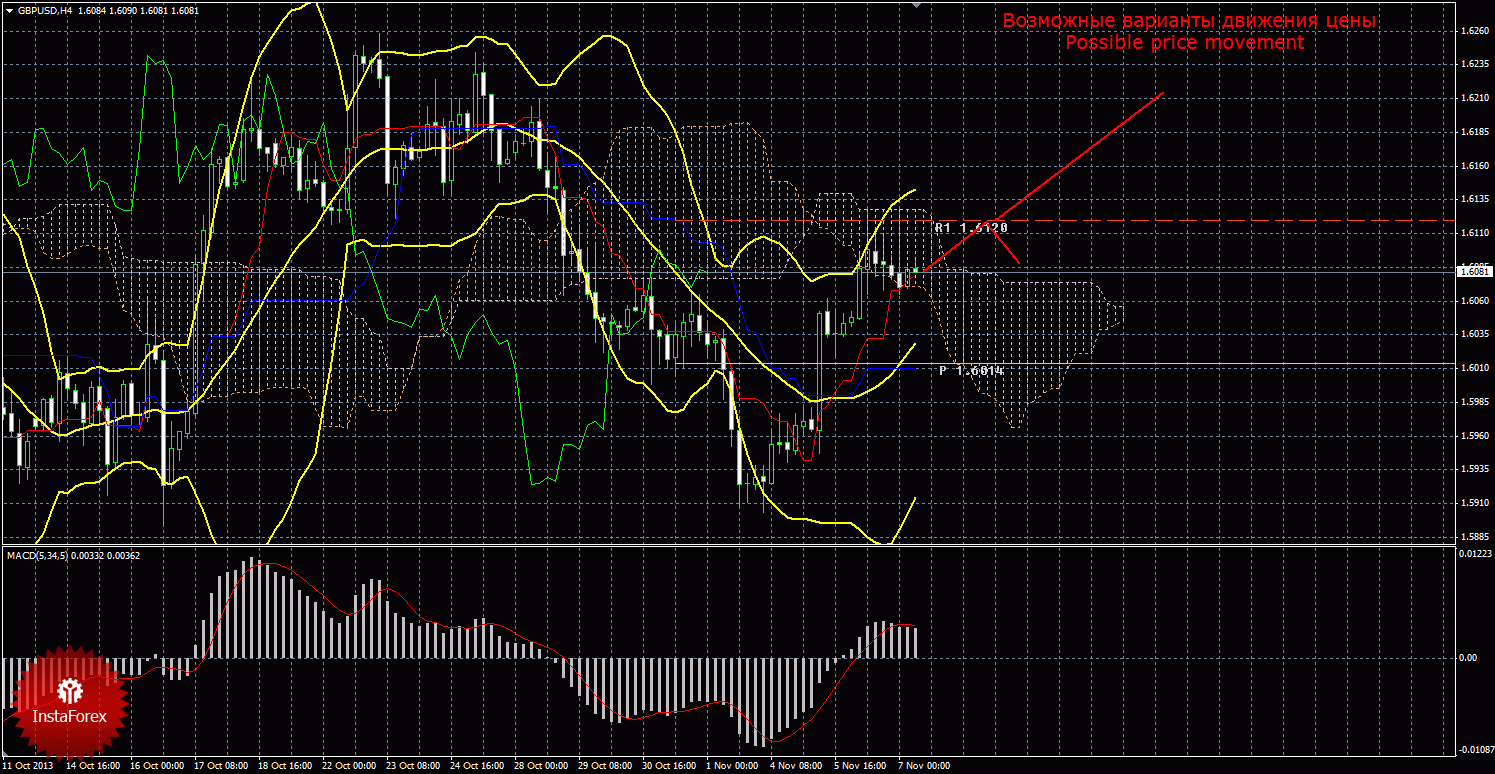The width and height of the screenshot is (1495, 774).
Task: Click the 14 Oct 16:00 time label
Action: (92, 766)
